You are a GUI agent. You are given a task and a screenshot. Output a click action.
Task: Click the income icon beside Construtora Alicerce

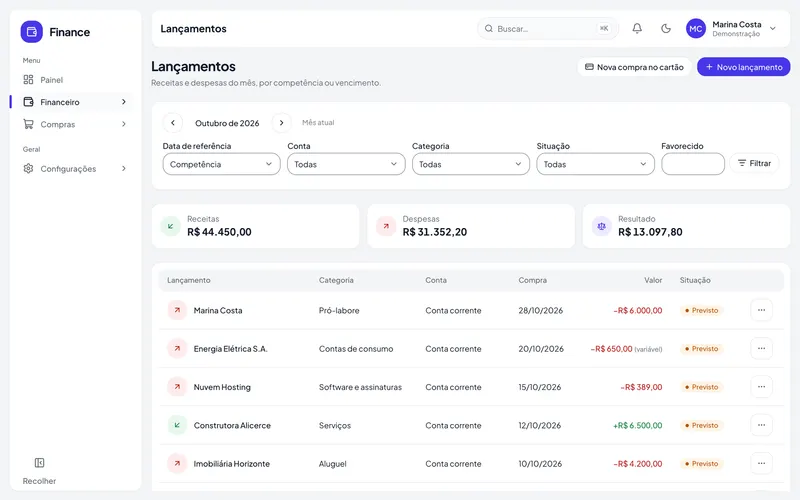[x=177, y=425]
